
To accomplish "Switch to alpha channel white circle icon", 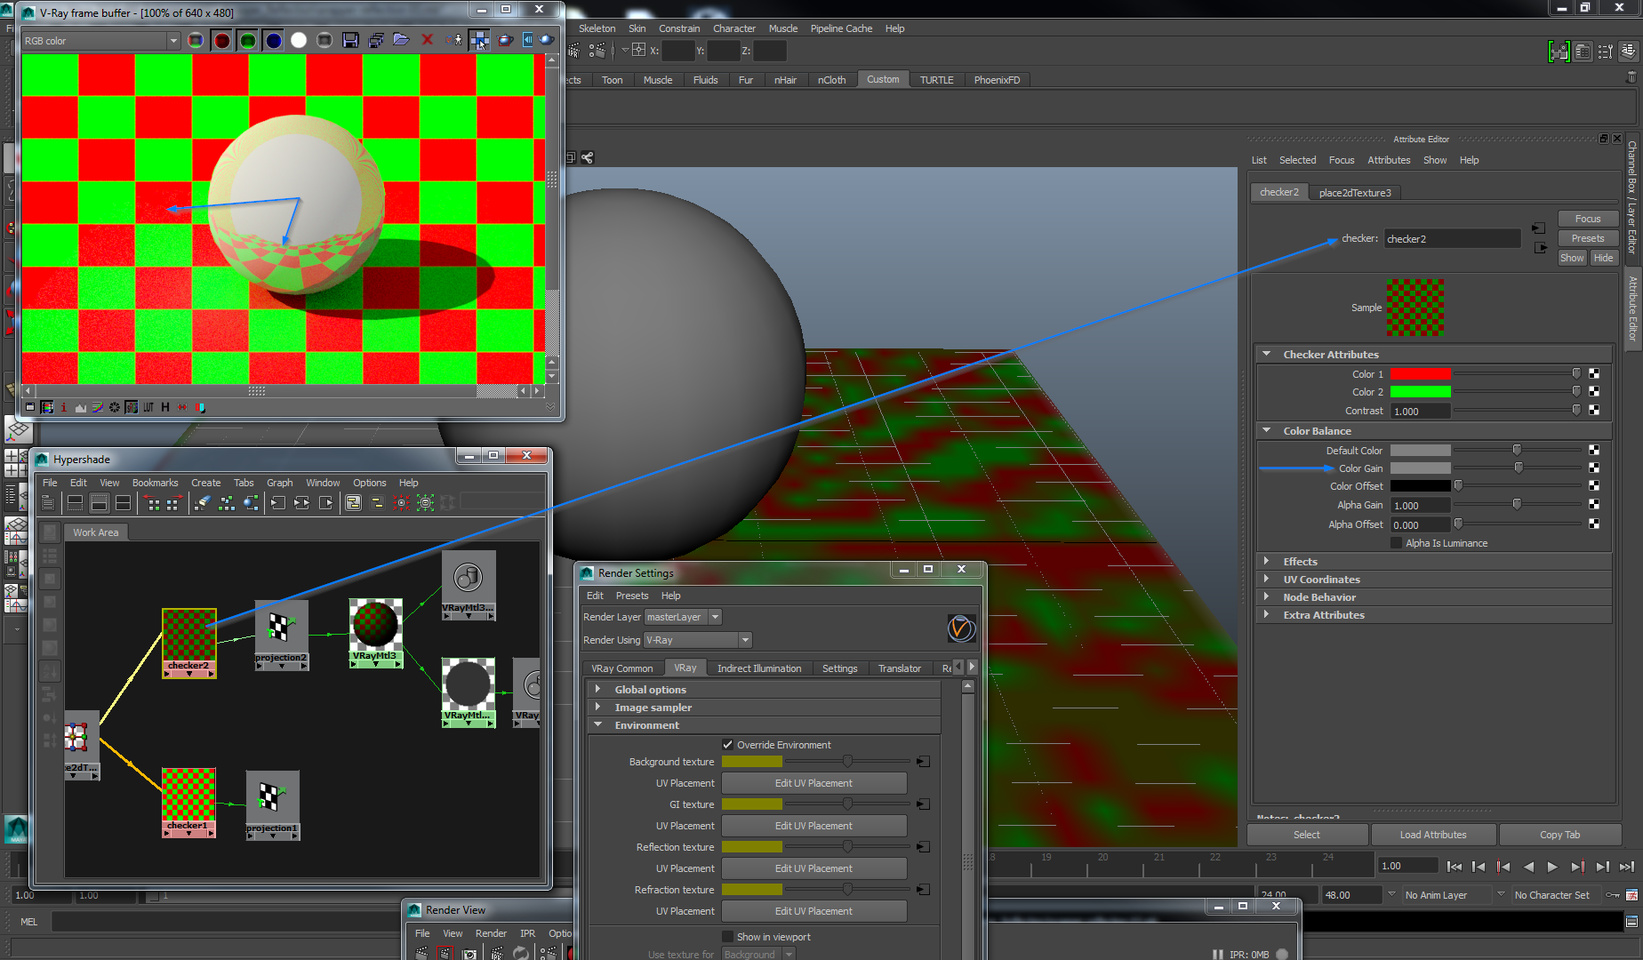I will tap(298, 41).
